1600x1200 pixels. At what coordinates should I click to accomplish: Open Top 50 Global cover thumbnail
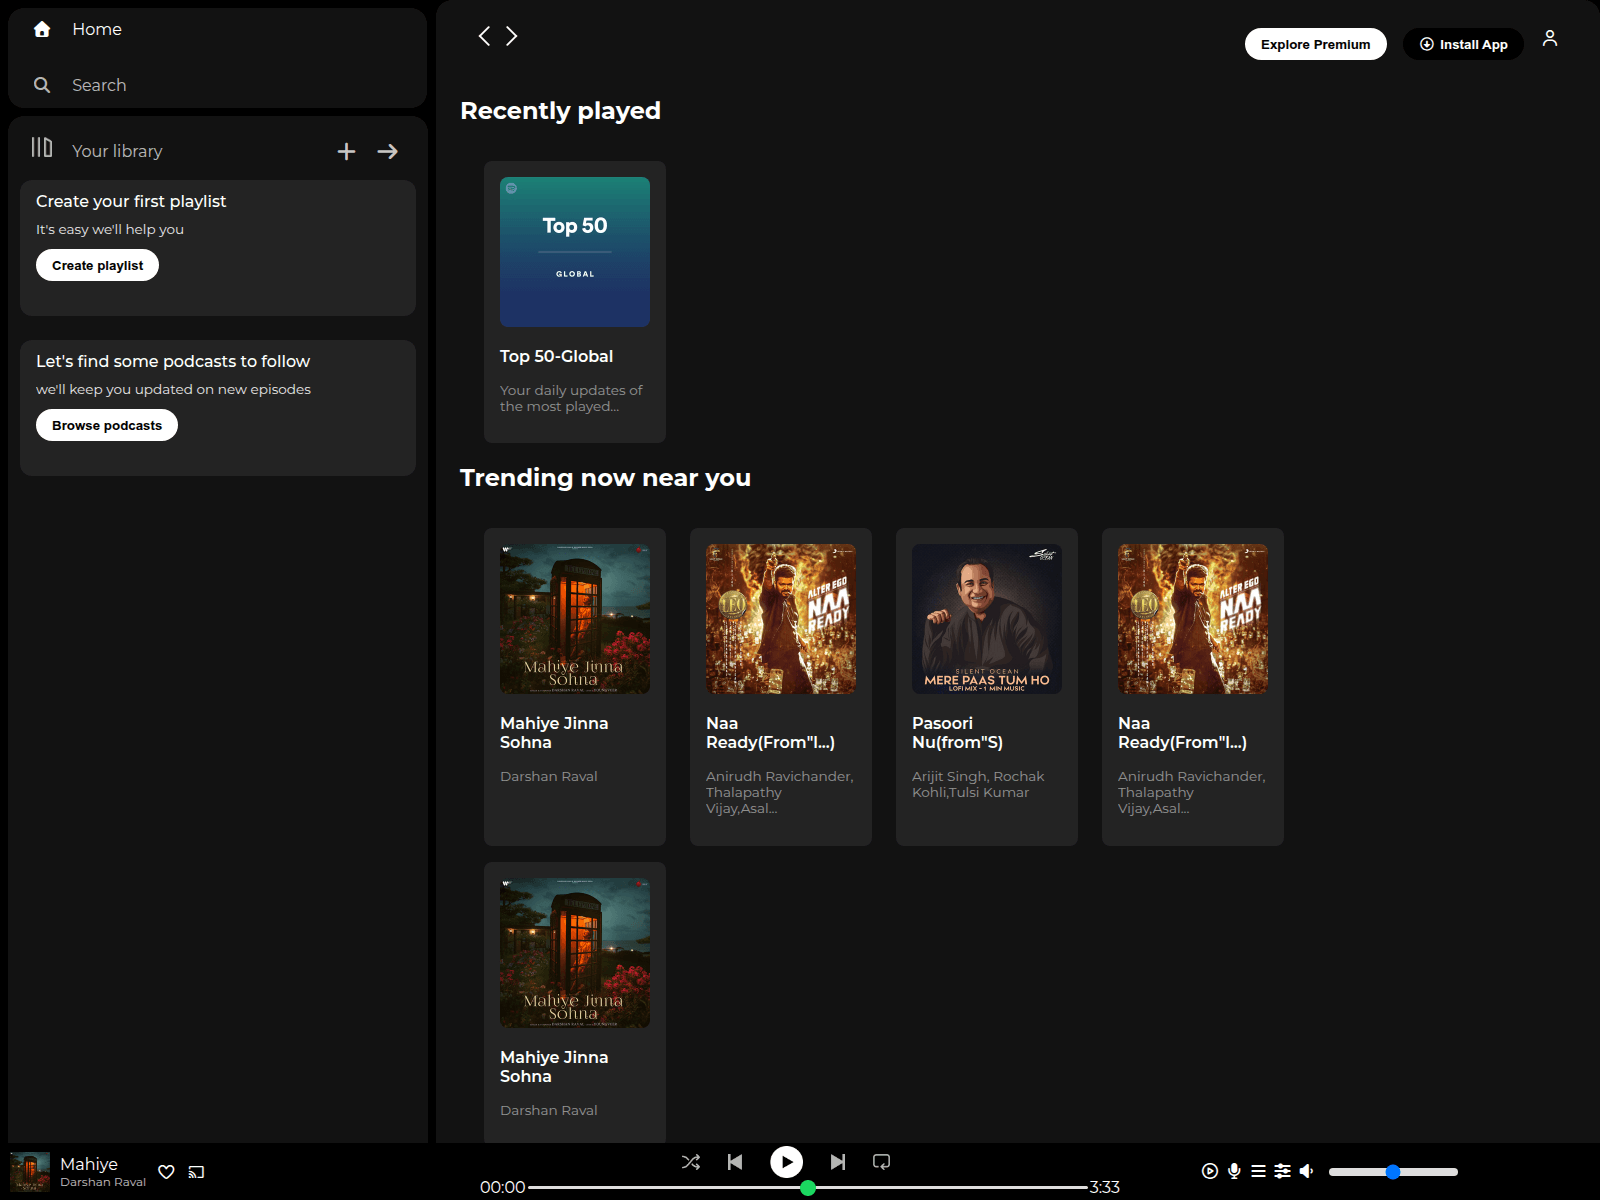pos(575,252)
